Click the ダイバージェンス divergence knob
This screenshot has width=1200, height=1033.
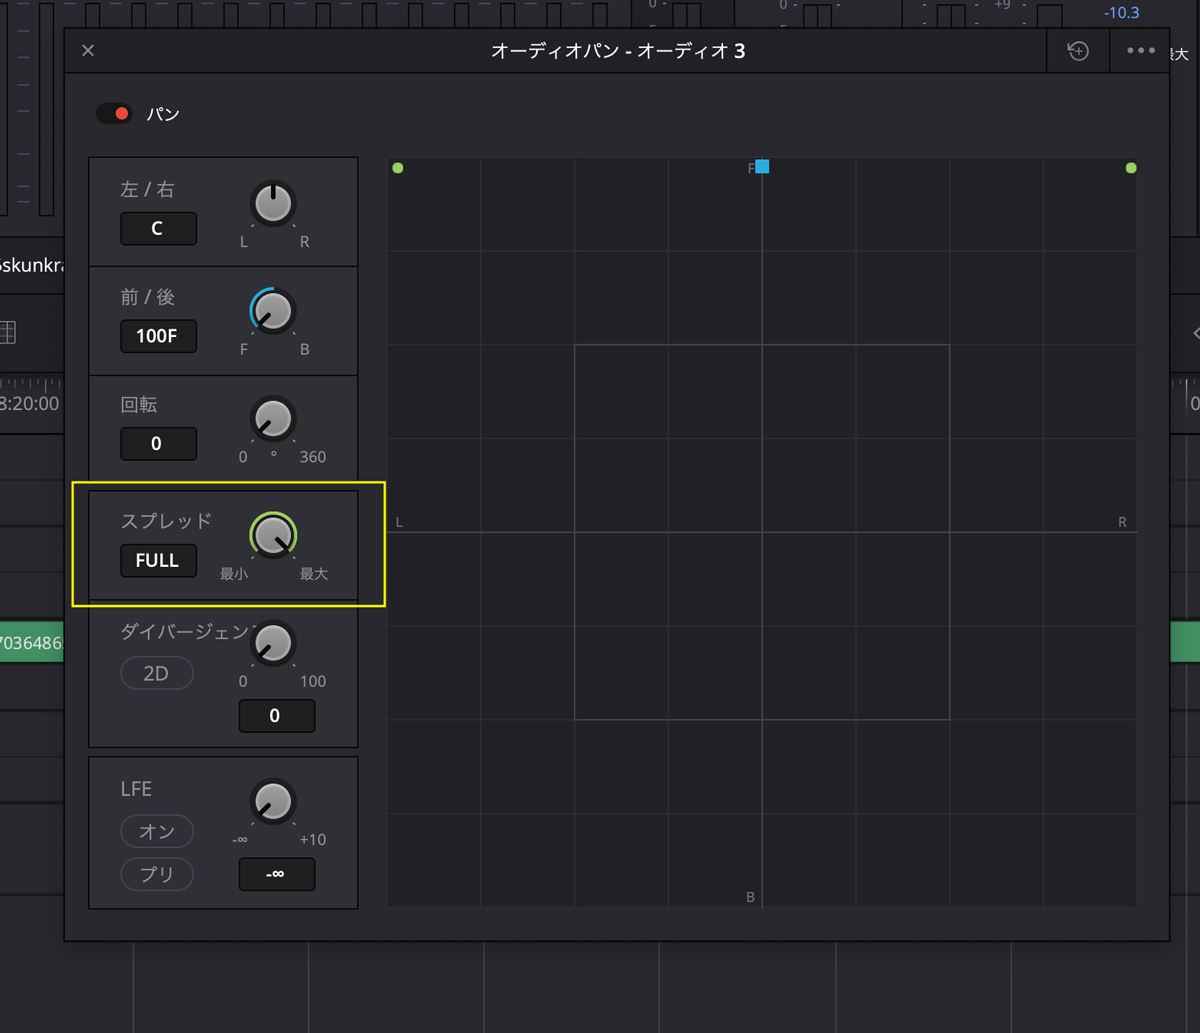click(273, 644)
